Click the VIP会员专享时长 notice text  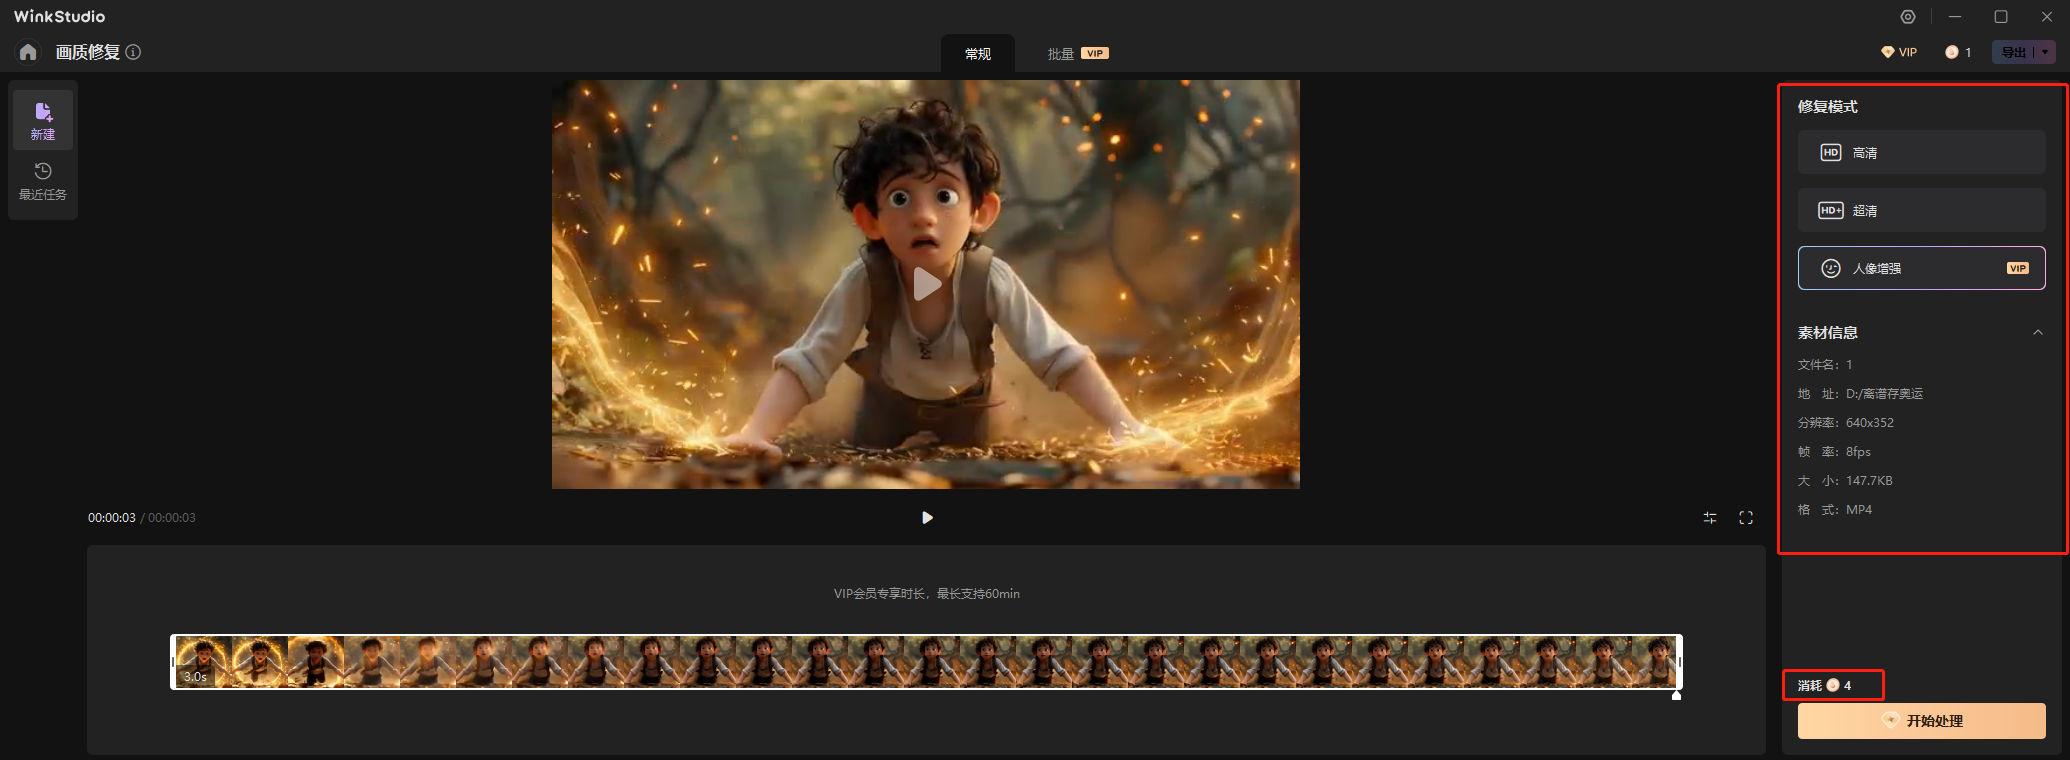pyautogui.click(x=927, y=594)
